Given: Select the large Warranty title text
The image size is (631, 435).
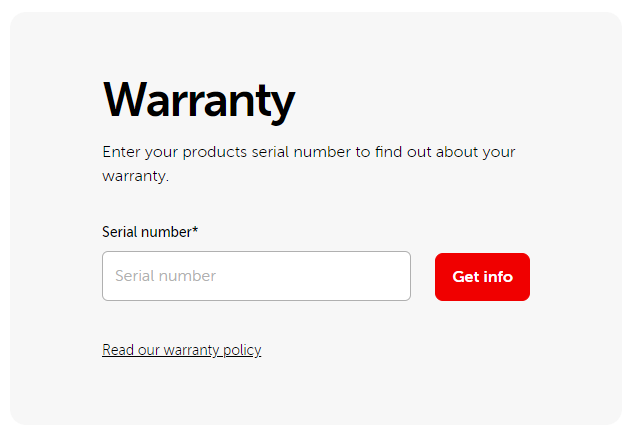Looking at the screenshot, I should pyautogui.click(x=199, y=100).
